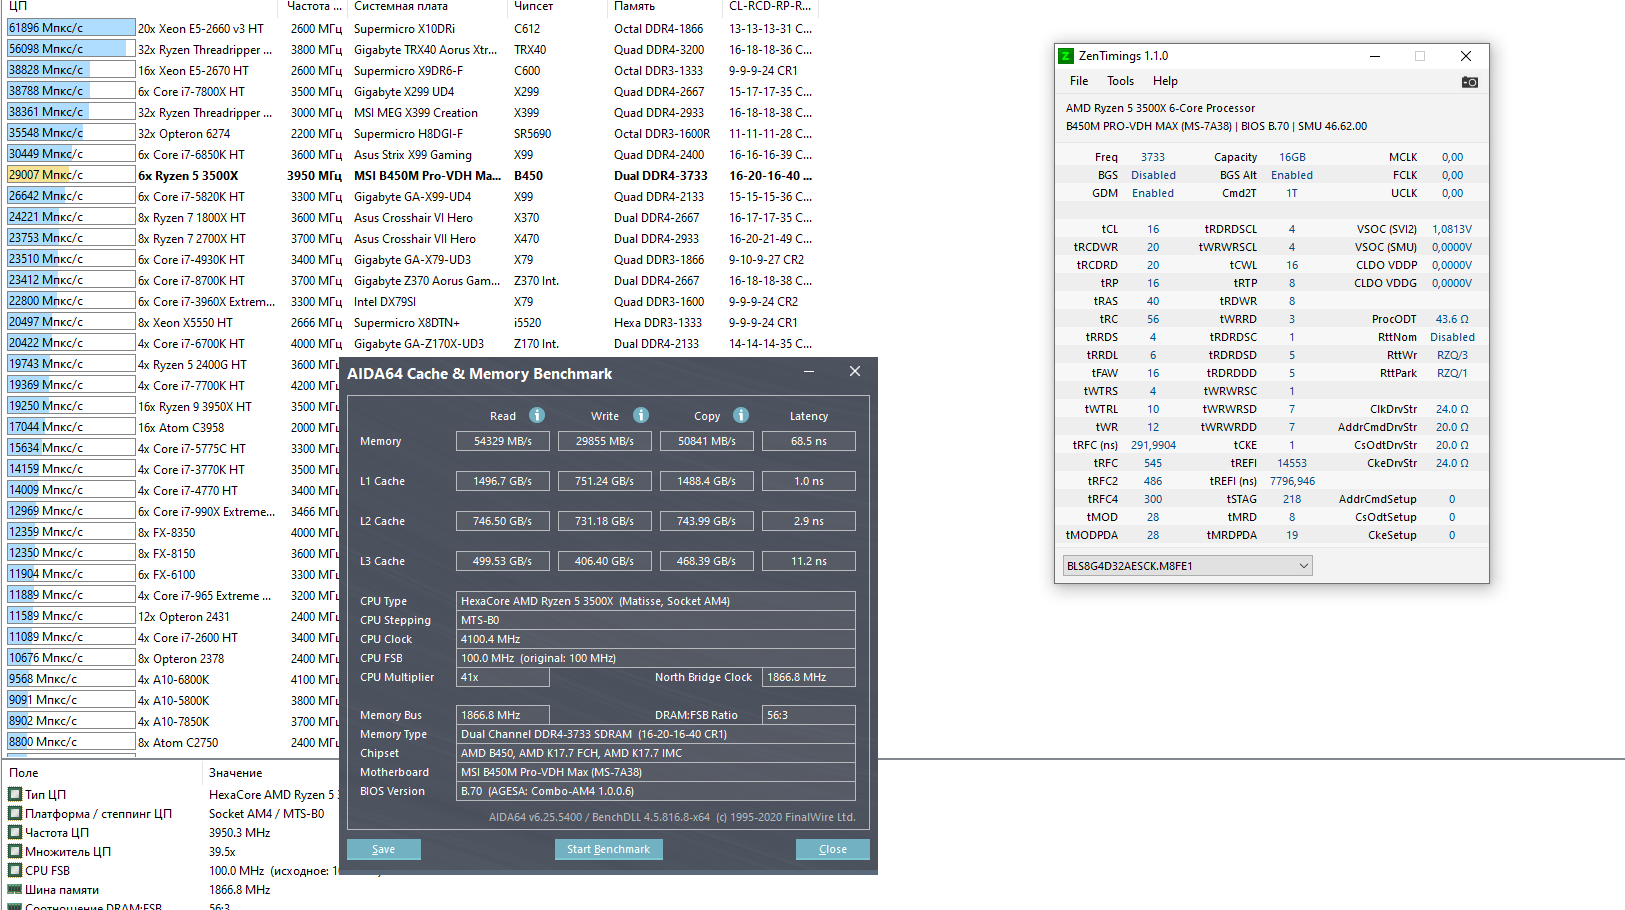Select the 8800 Мпкс/с result bar
This screenshot has width=1625, height=910.
tap(71, 742)
